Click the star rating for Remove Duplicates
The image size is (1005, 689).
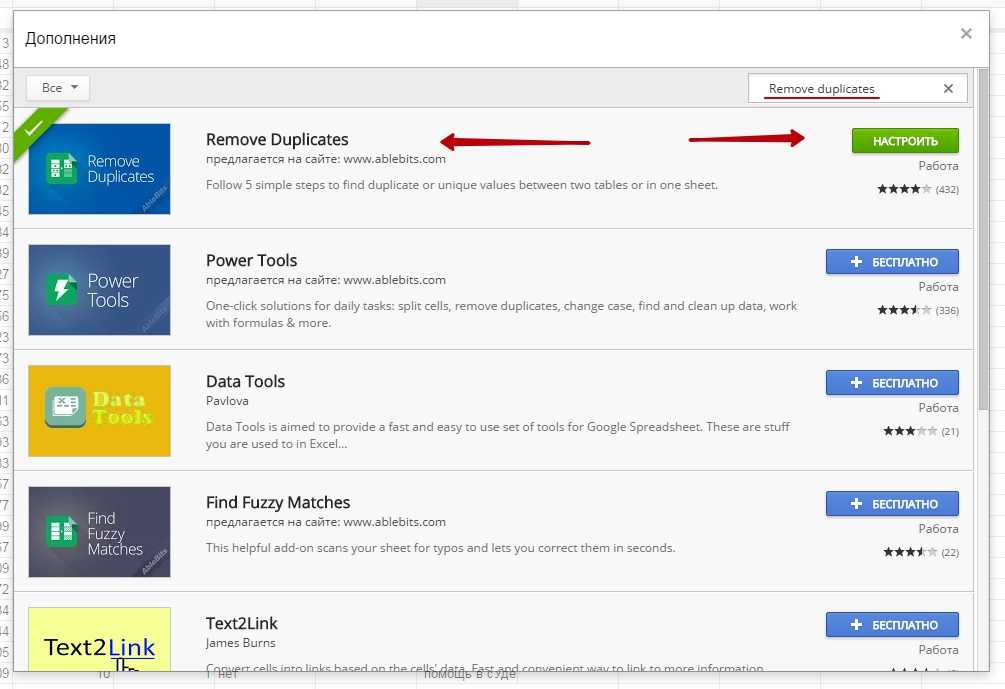coord(904,189)
